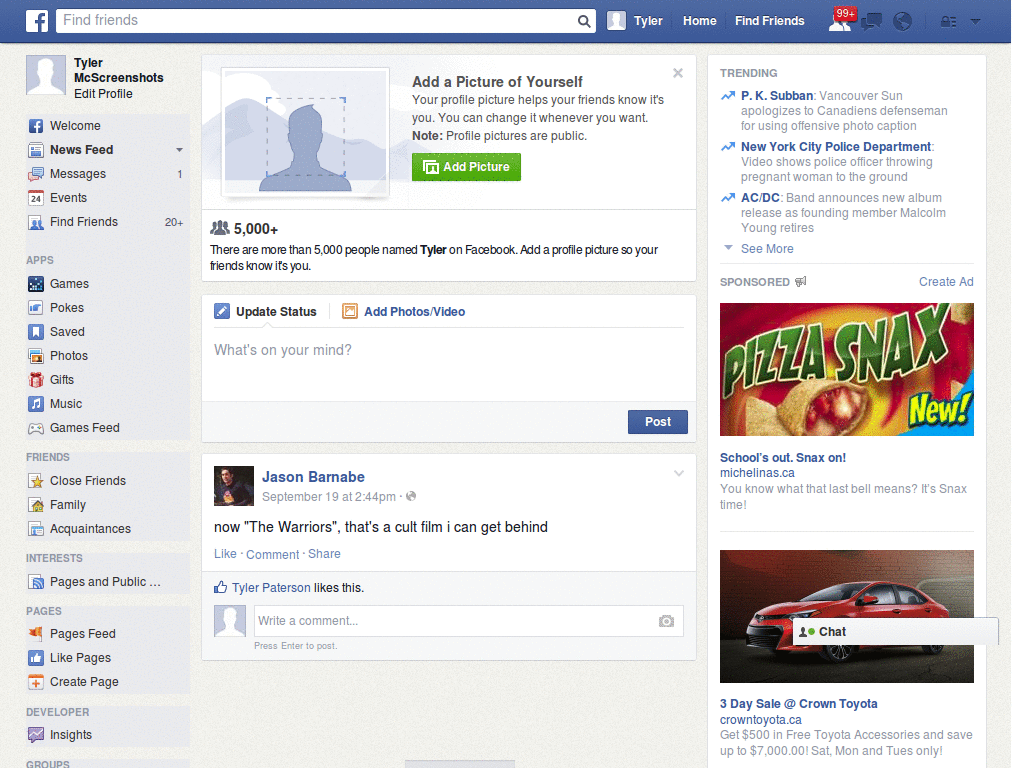Click the Saved bookmark icon

[36, 332]
